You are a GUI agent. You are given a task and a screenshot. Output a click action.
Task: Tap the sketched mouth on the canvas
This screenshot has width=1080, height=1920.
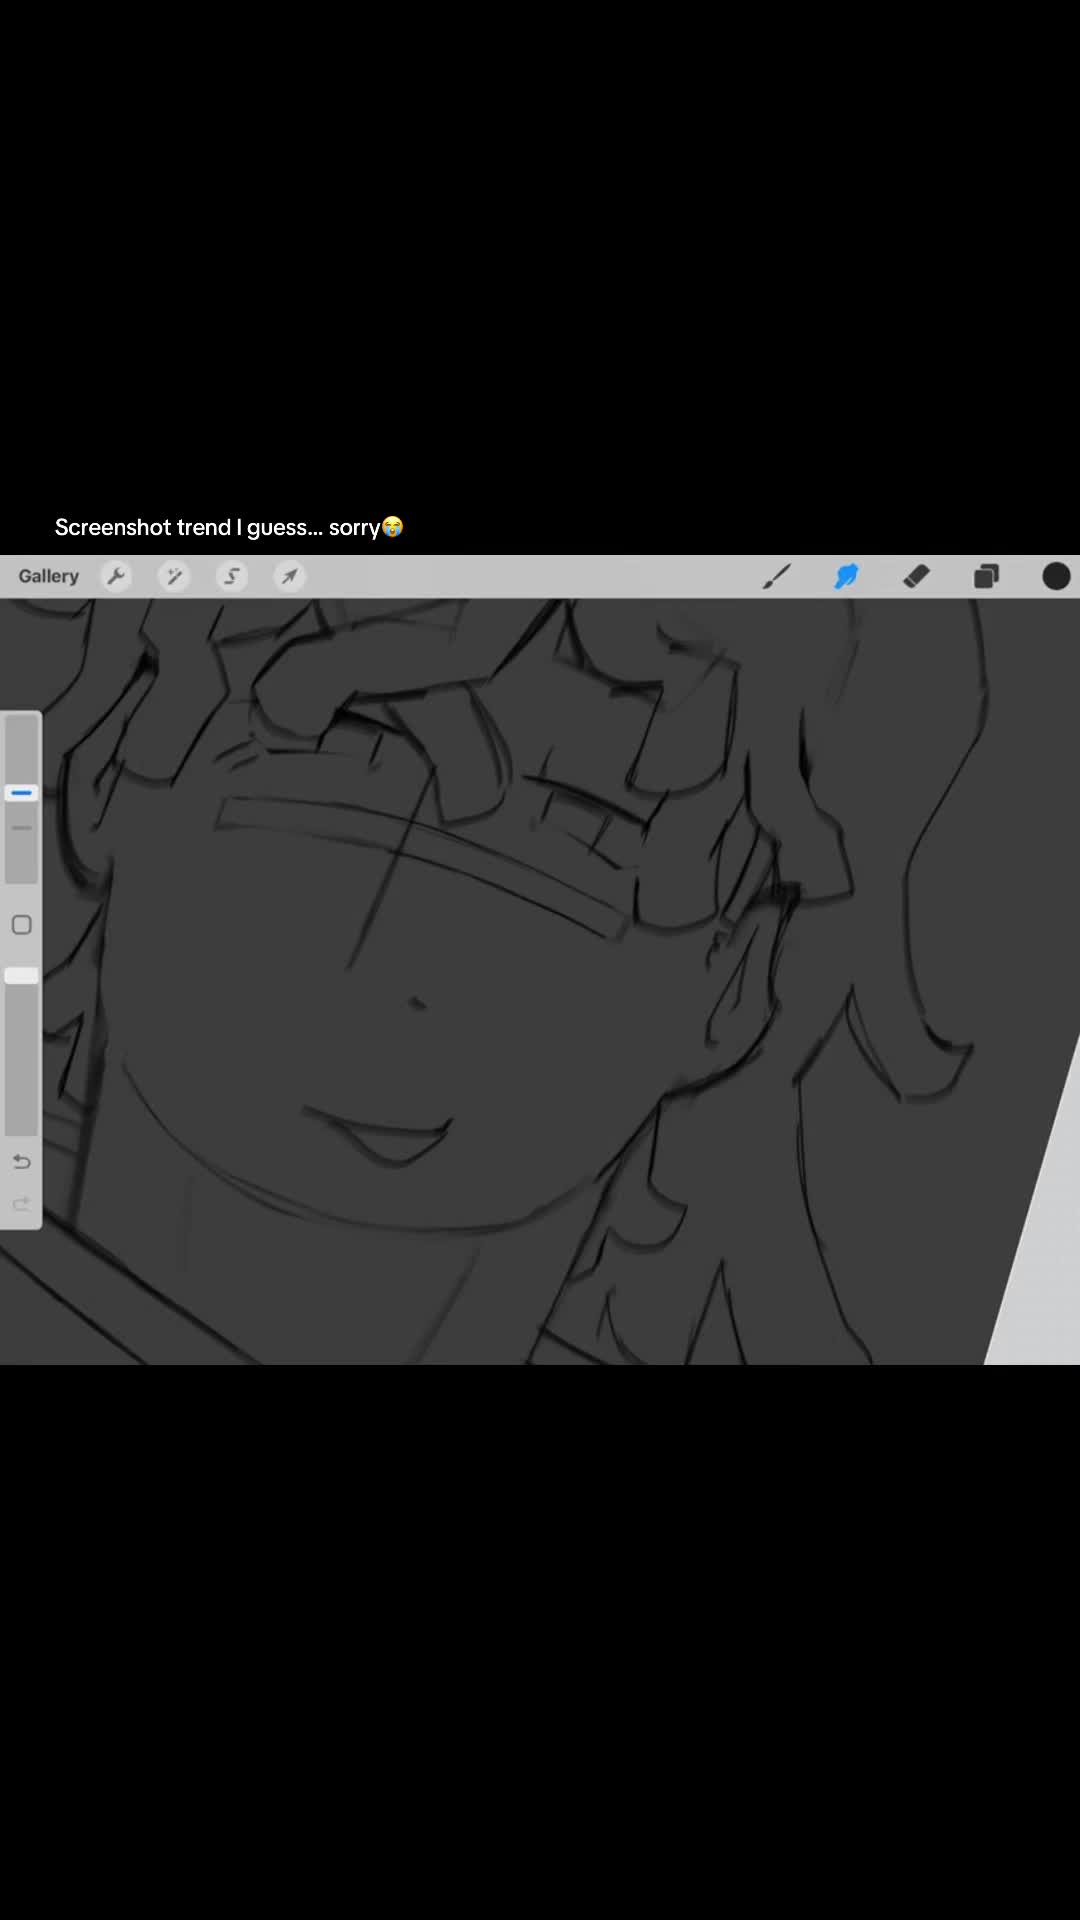(378, 1135)
